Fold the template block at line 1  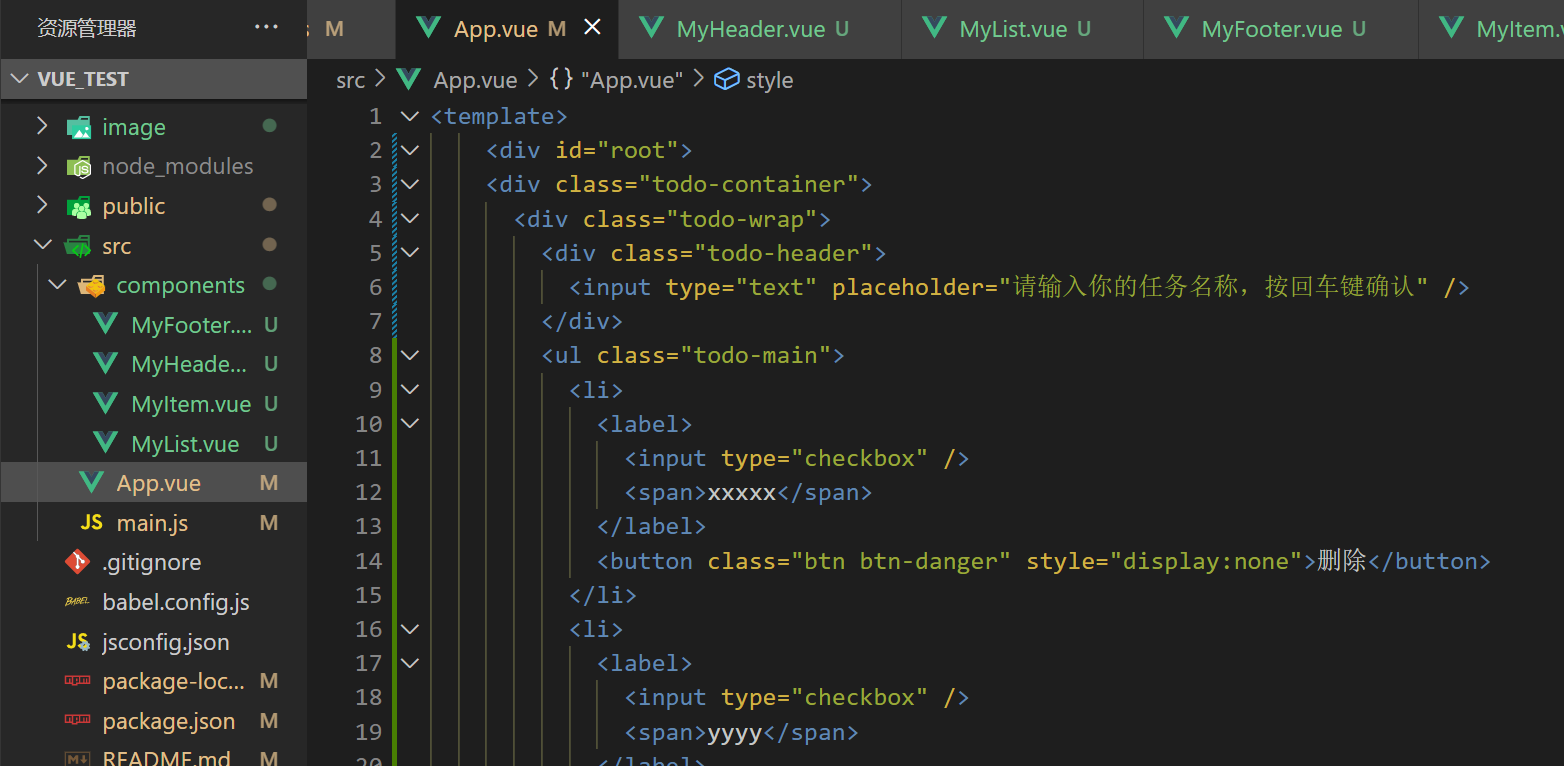[410, 116]
